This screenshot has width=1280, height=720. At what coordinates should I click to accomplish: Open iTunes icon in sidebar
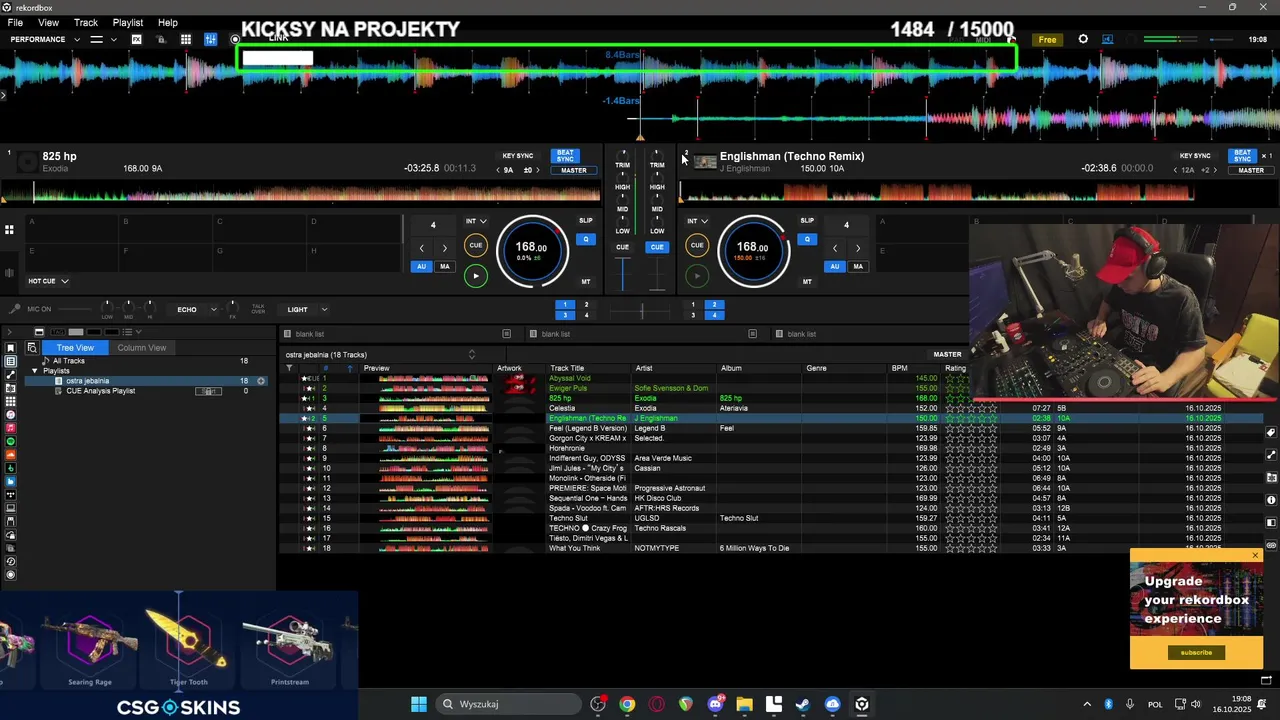tap(10, 415)
